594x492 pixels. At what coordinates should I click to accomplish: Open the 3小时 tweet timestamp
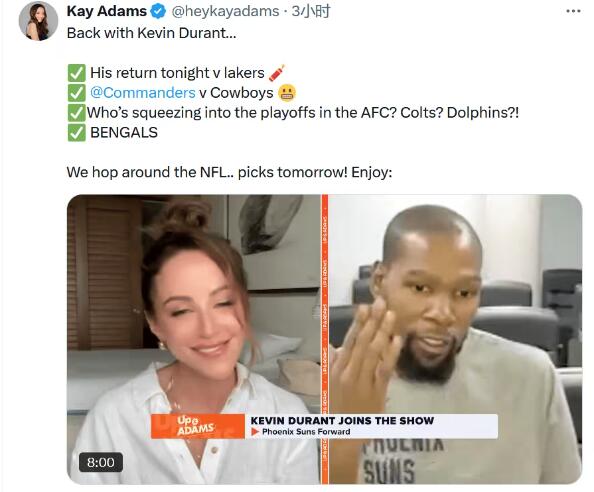311,11
